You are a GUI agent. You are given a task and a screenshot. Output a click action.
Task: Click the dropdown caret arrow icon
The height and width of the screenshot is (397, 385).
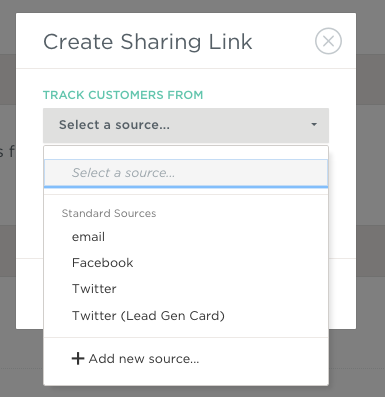tap(314, 125)
